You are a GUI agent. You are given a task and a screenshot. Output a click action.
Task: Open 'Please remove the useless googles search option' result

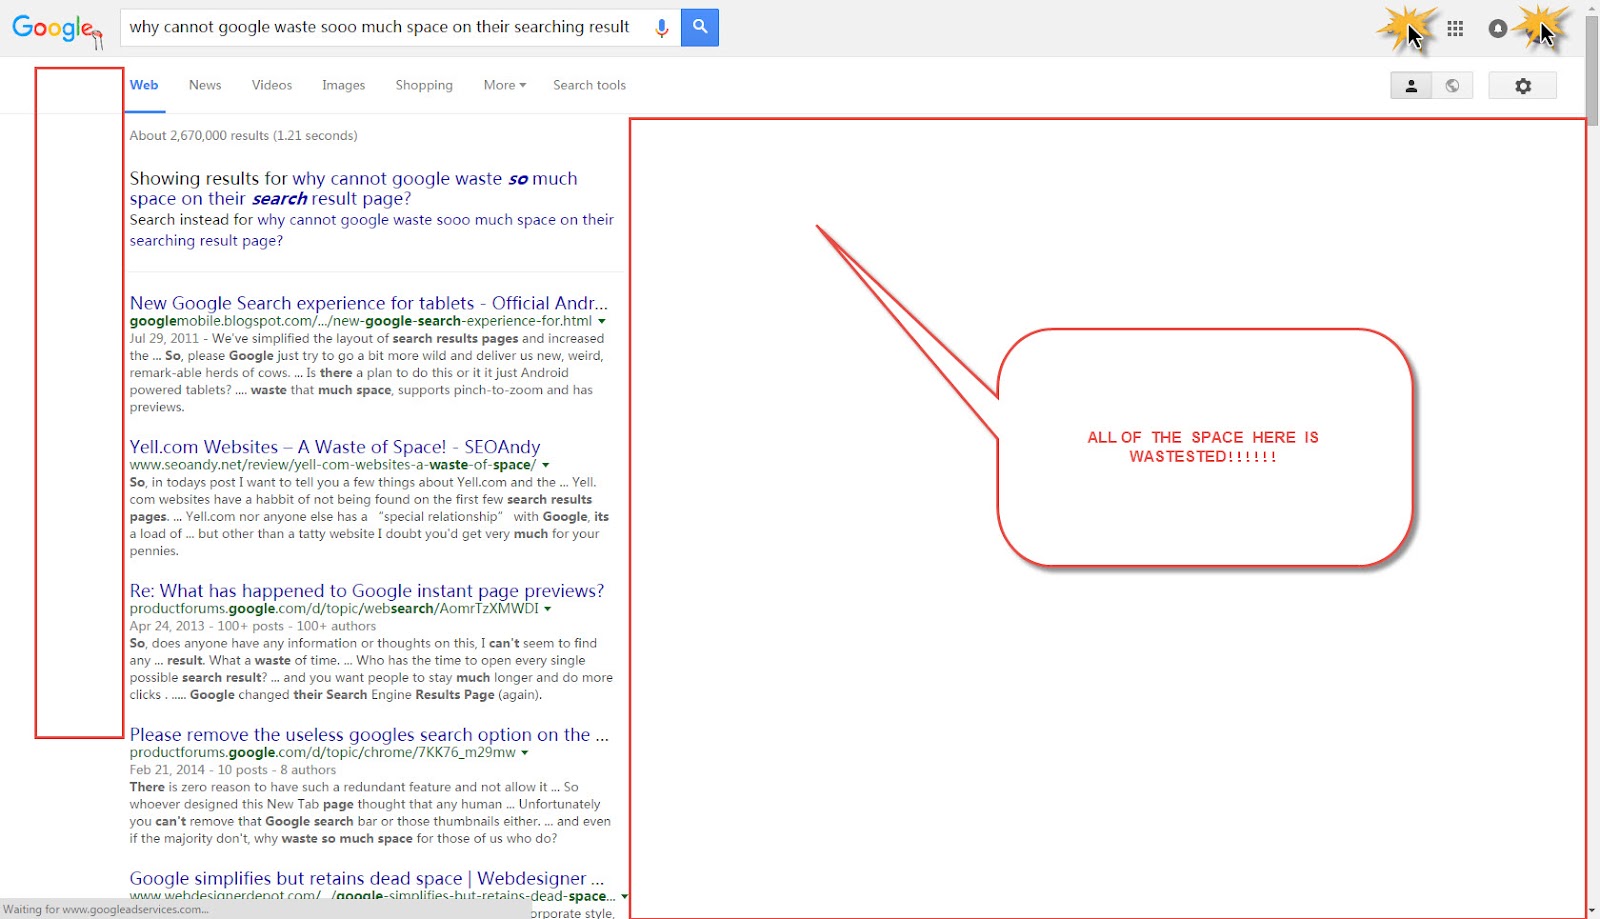point(369,735)
